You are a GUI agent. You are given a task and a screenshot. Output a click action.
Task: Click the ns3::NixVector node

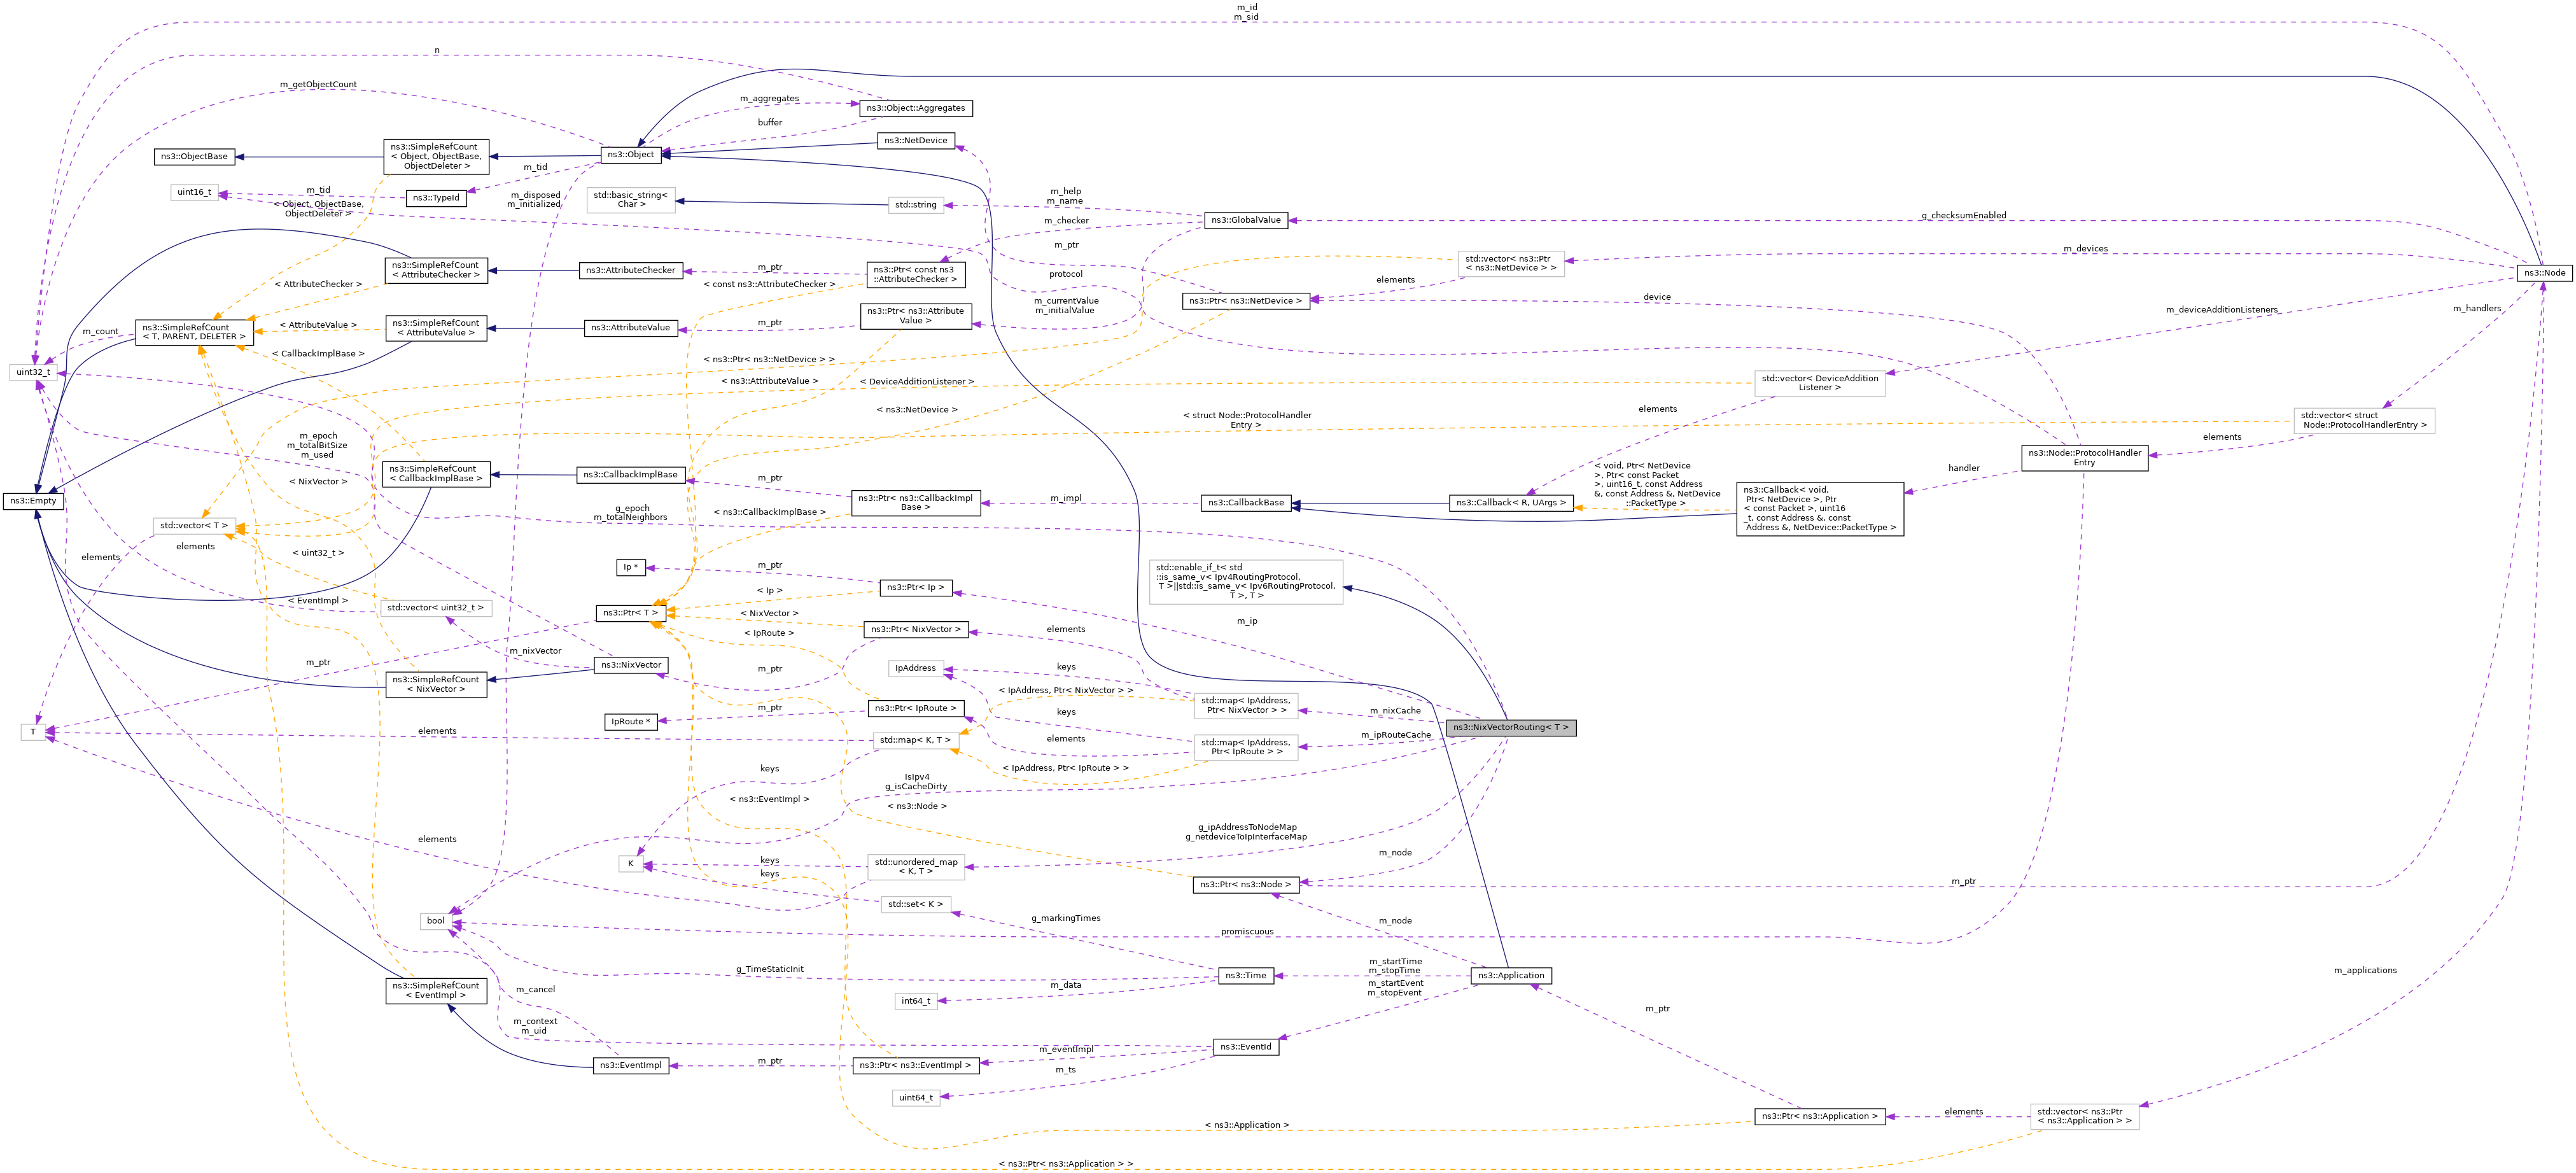[x=631, y=664]
